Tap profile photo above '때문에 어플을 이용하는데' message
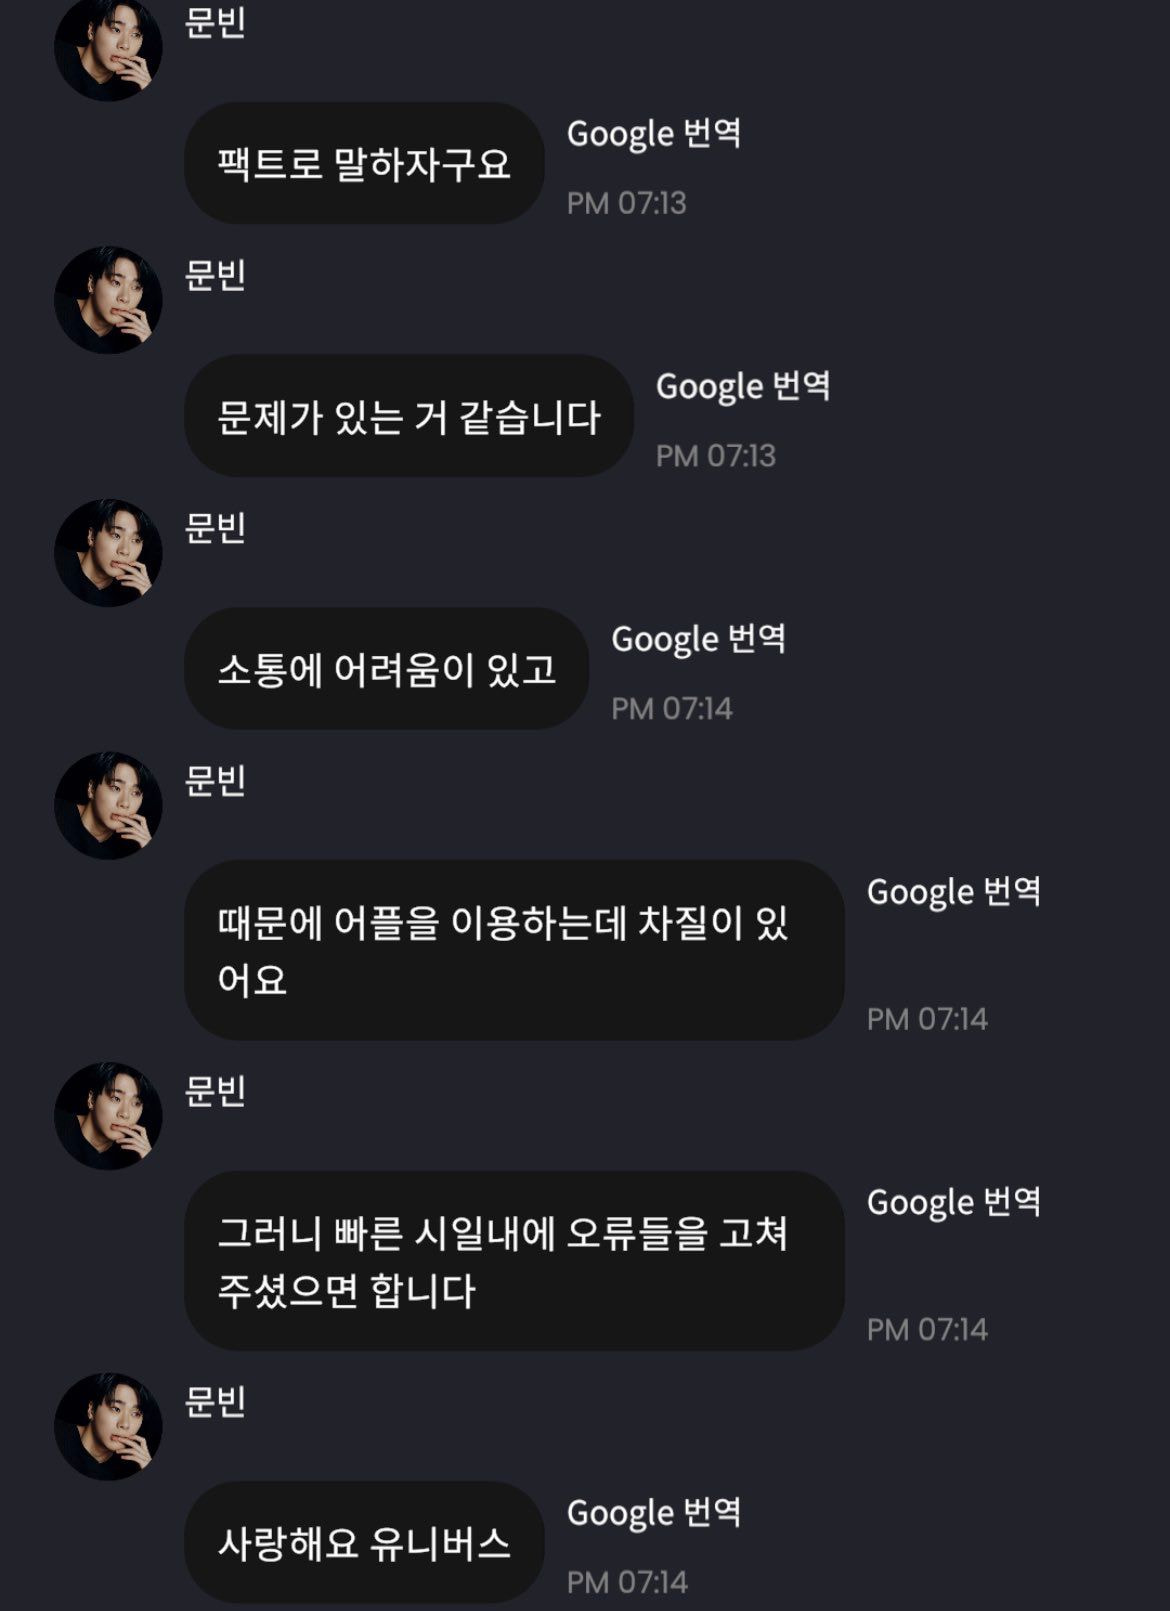Image resolution: width=1170 pixels, height=1611 pixels. [108, 806]
